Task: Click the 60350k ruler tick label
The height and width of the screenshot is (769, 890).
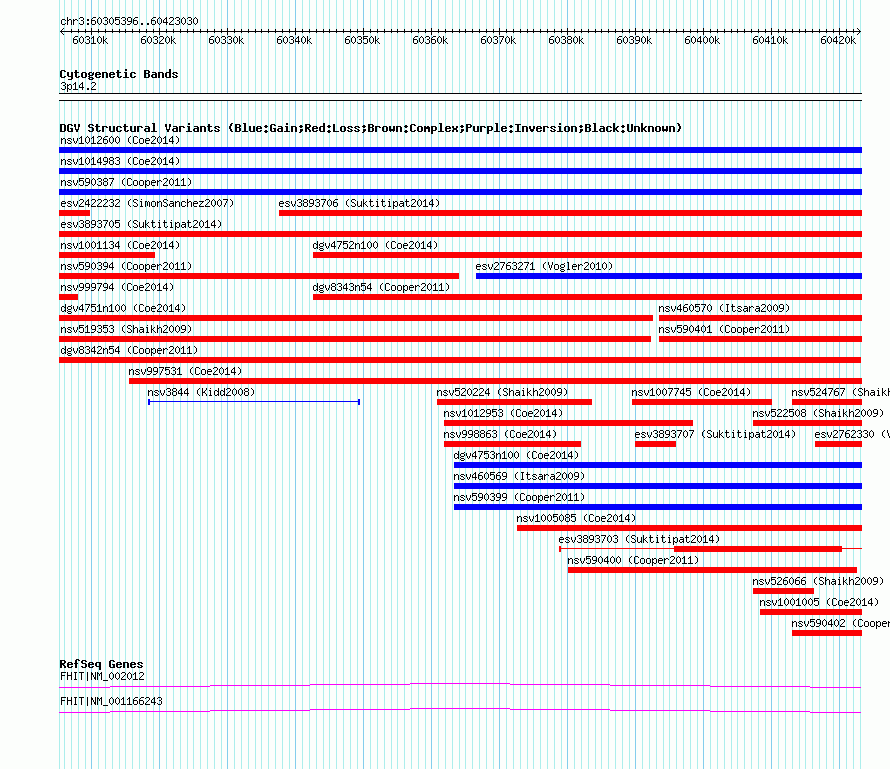Action: [x=362, y=40]
